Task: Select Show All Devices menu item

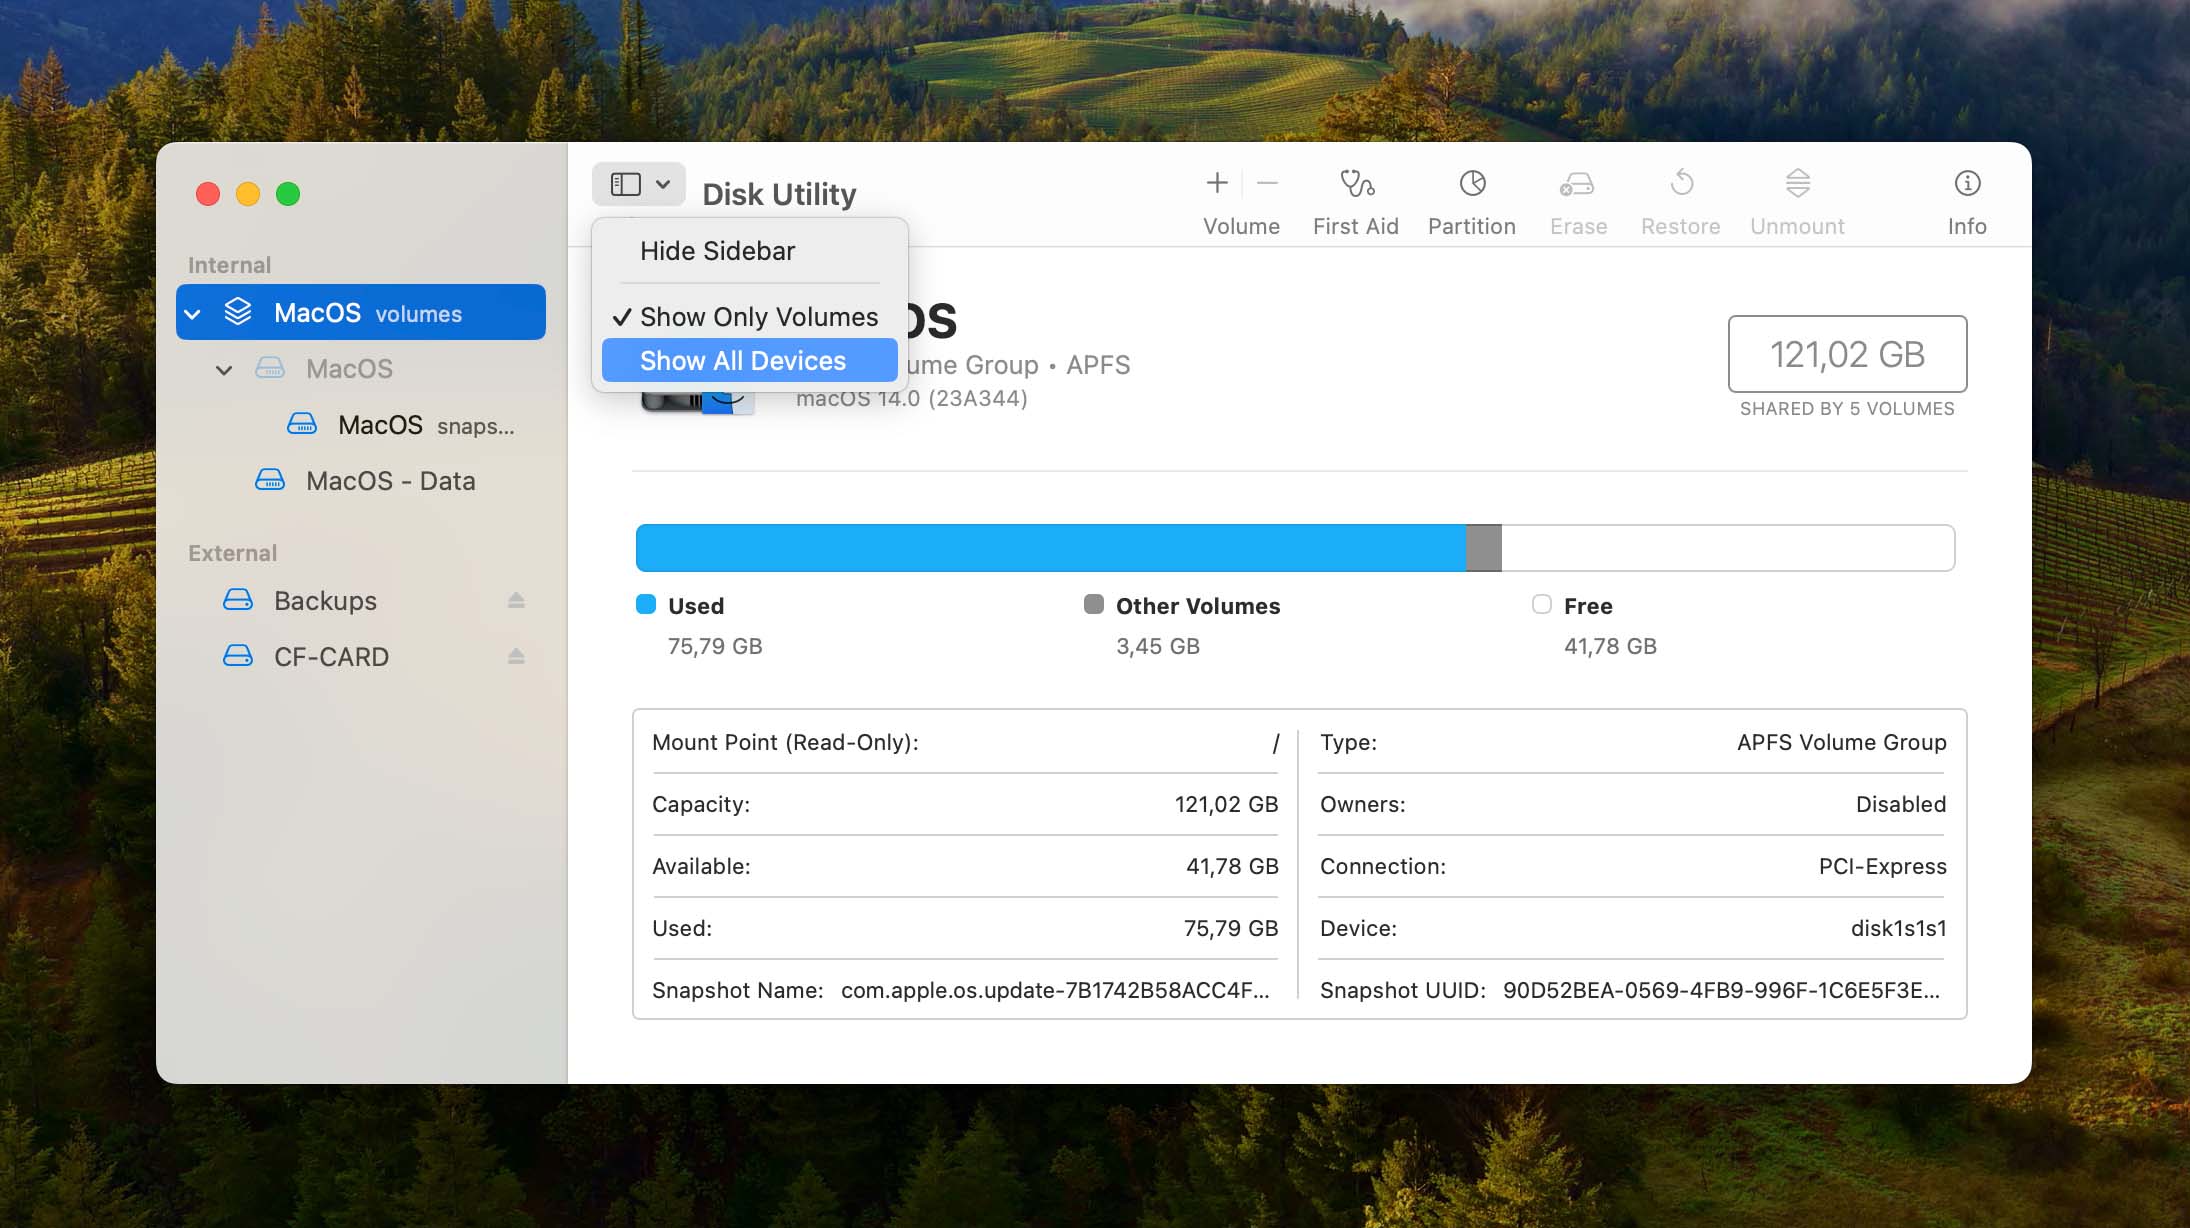Action: pos(750,360)
